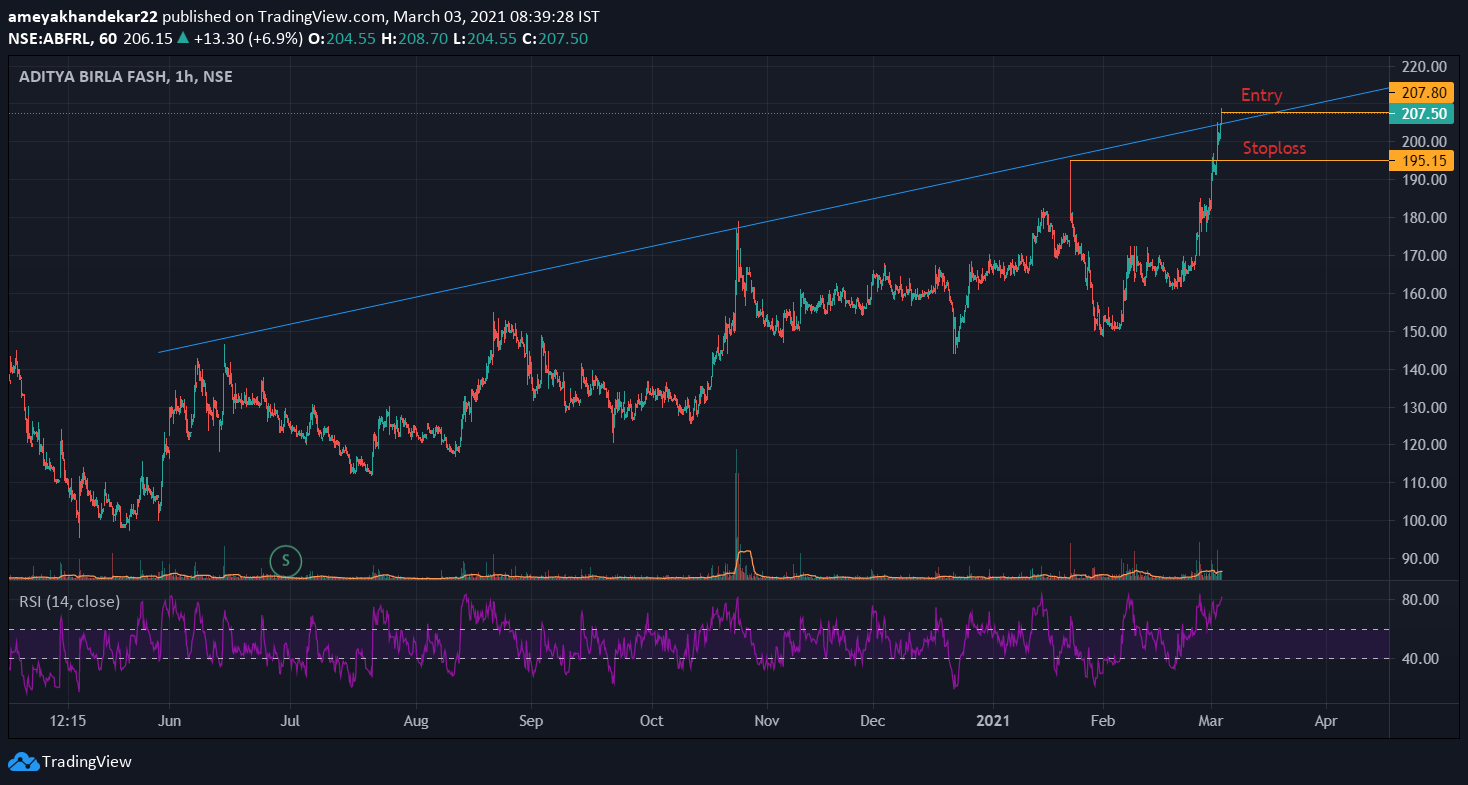This screenshot has width=1468, height=785.
Task: Click the Jun label on time axis
Action: (x=170, y=720)
